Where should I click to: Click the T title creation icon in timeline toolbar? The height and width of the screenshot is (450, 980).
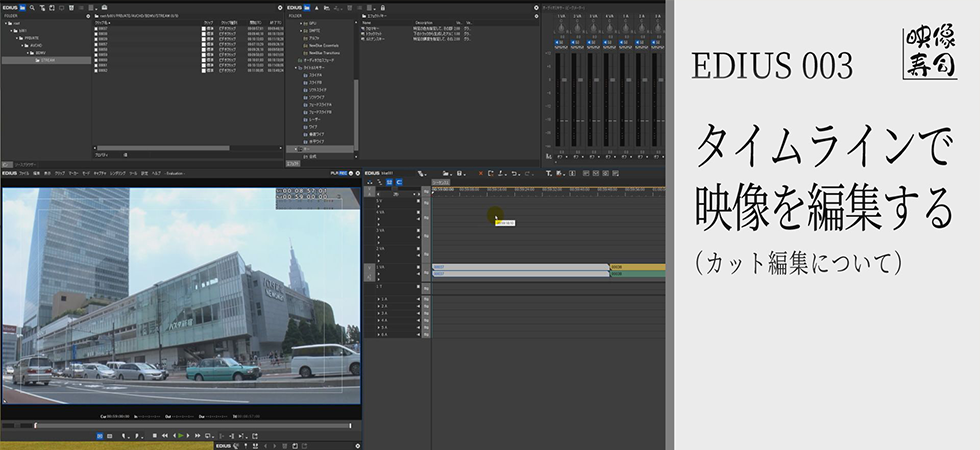(548, 173)
